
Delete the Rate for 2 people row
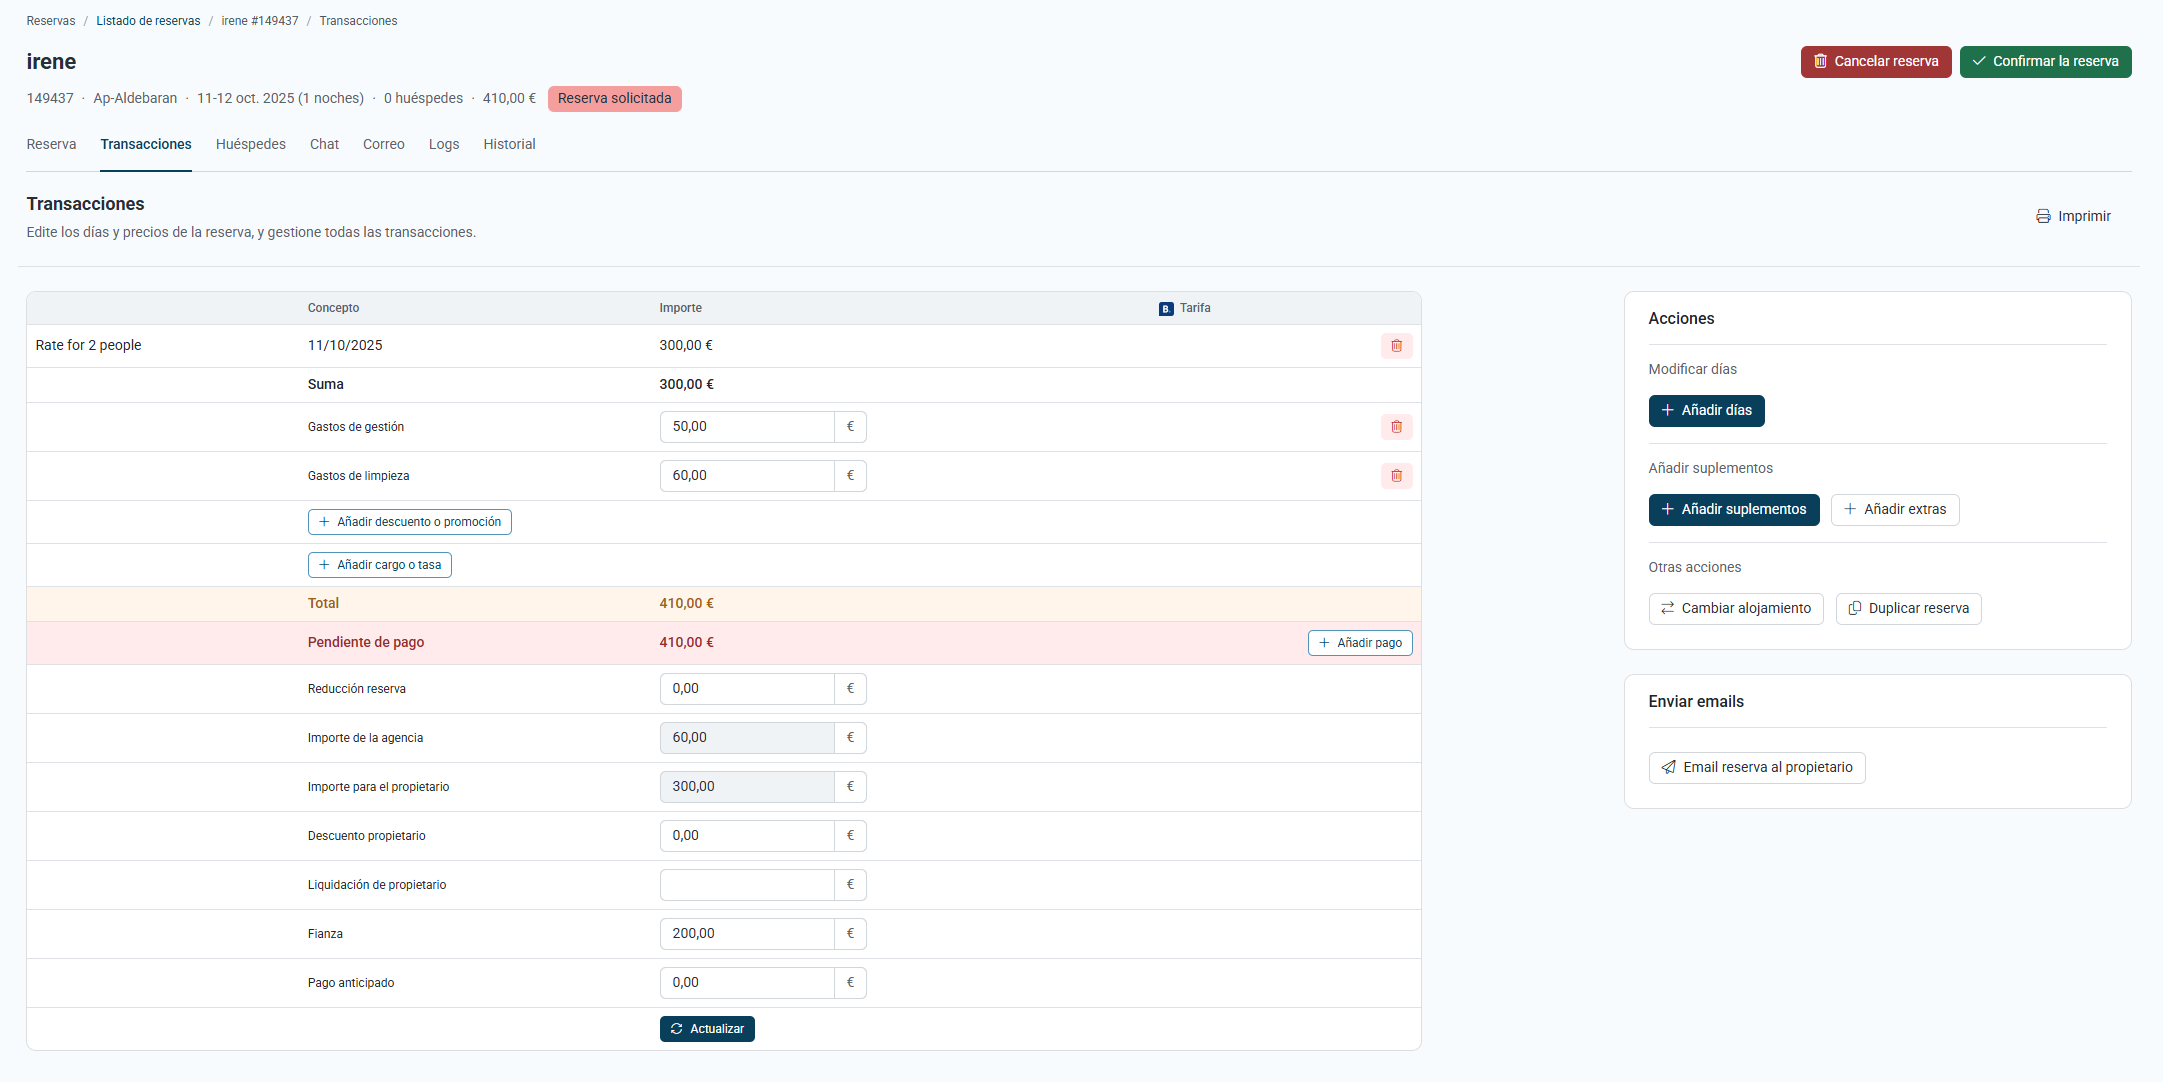click(x=1396, y=346)
